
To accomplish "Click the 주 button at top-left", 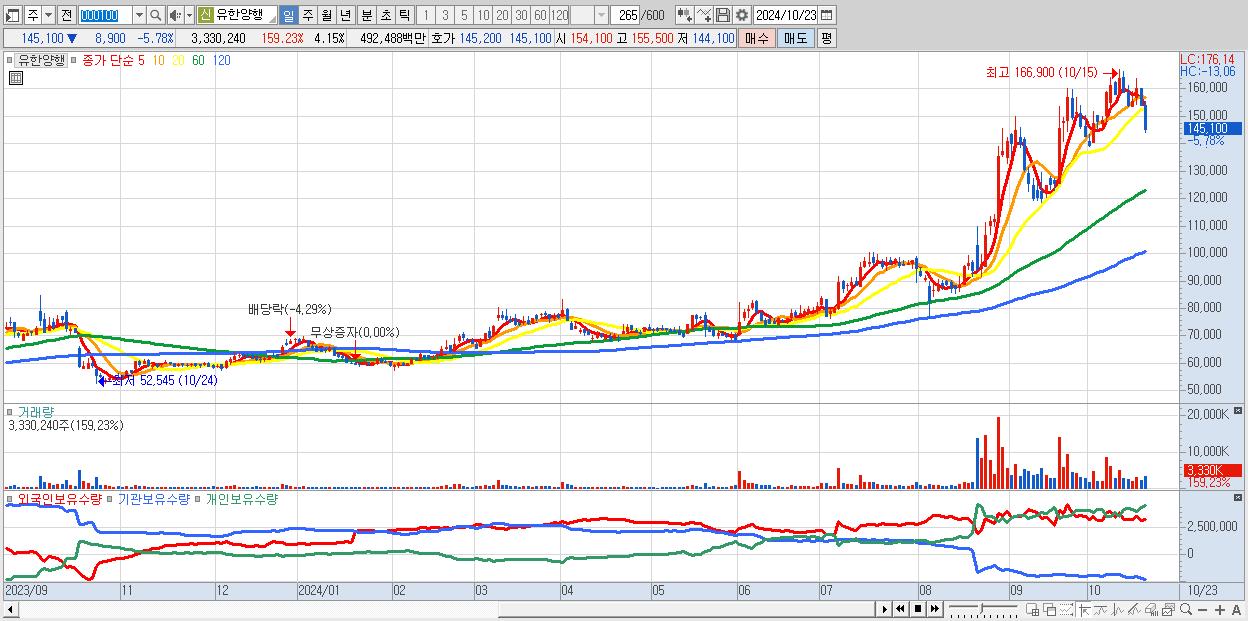I will click(32, 15).
